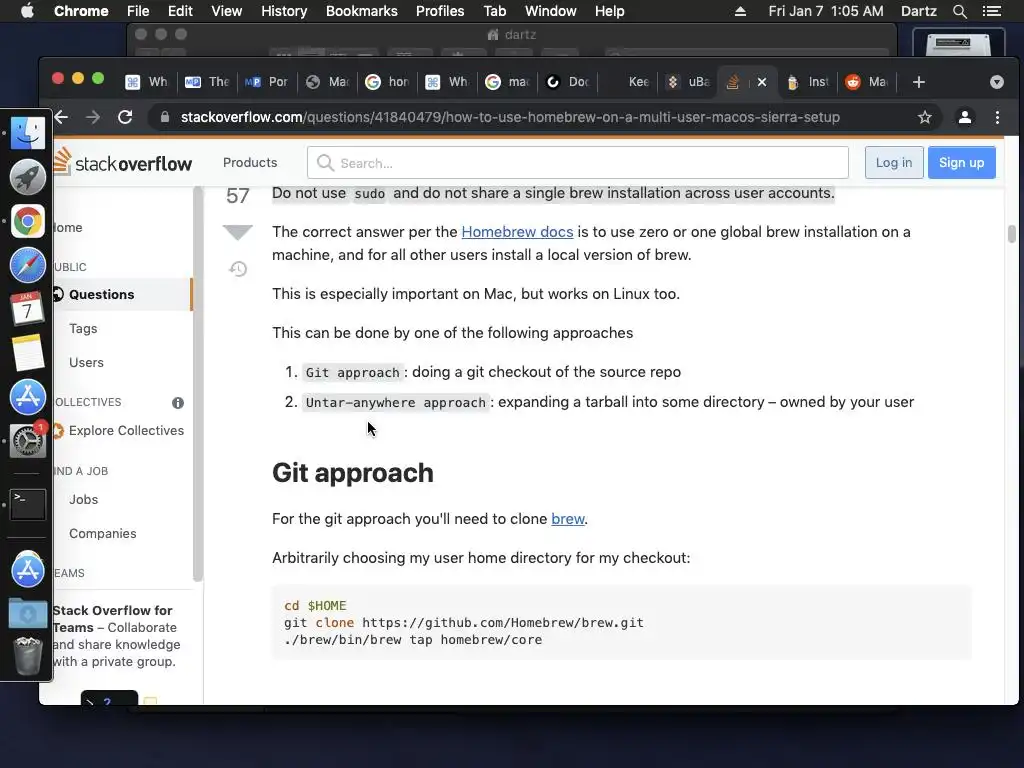
Task: Click the page vertical scrollbar thumb
Action: [x=1012, y=234]
